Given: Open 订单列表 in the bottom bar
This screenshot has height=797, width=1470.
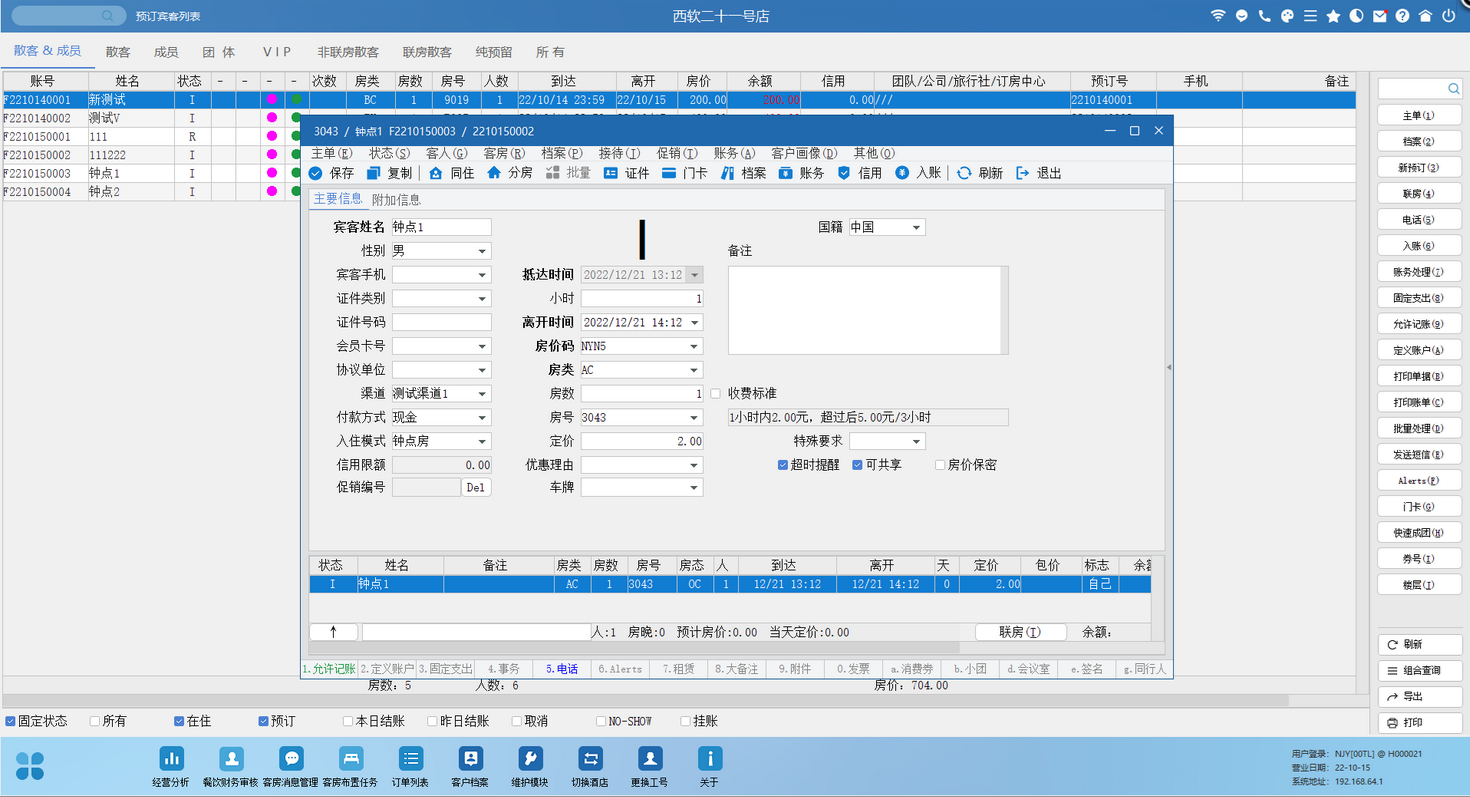Looking at the screenshot, I should click(x=411, y=759).
